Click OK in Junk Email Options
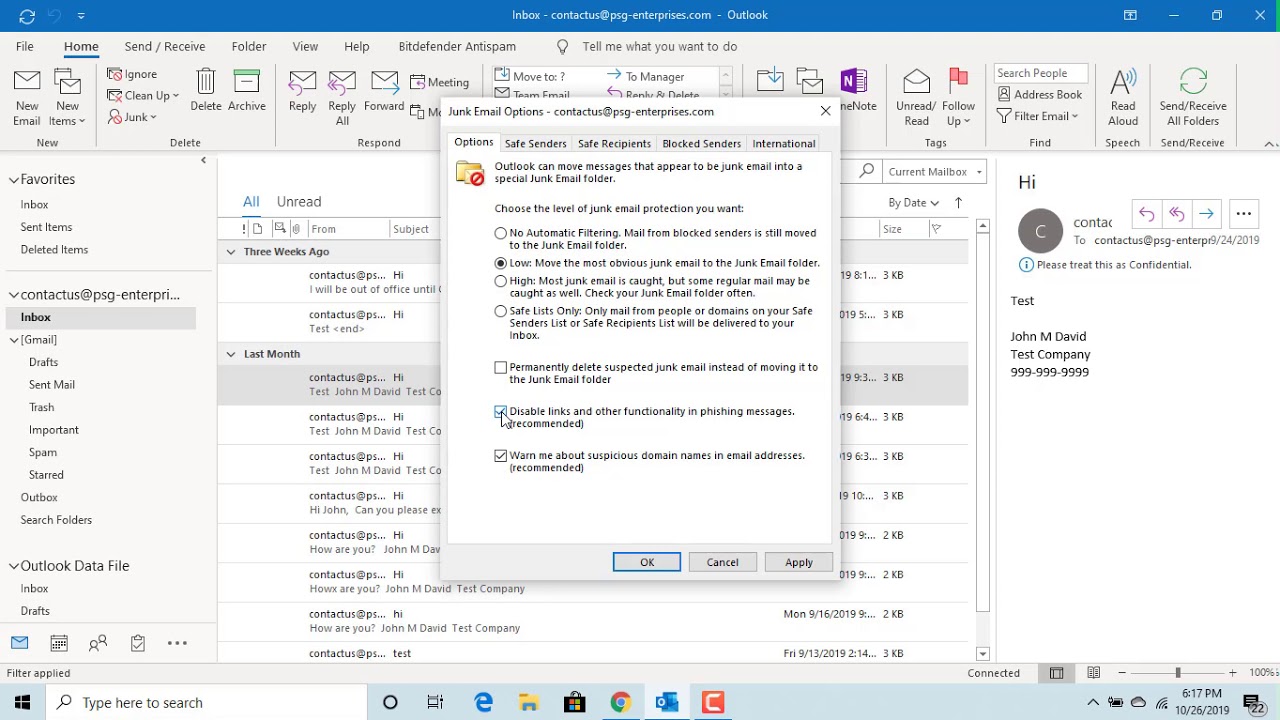 647,562
